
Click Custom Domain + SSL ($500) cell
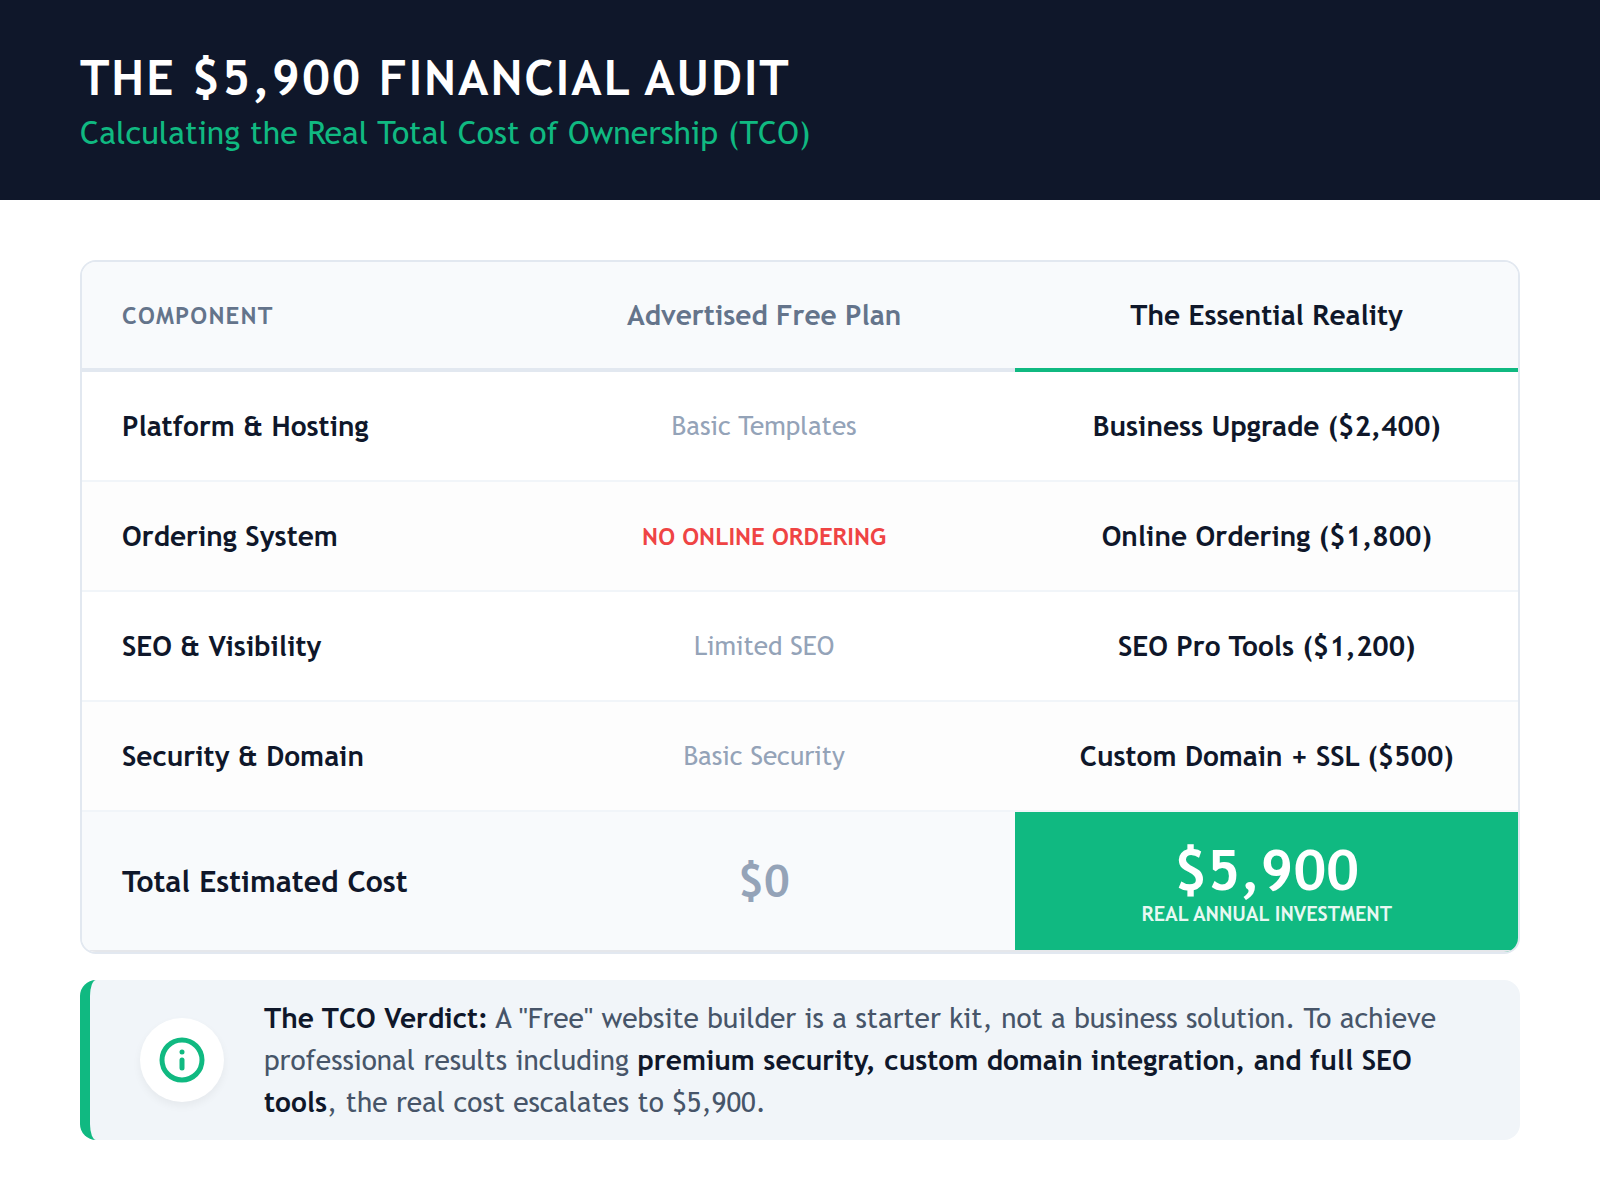point(1266,757)
